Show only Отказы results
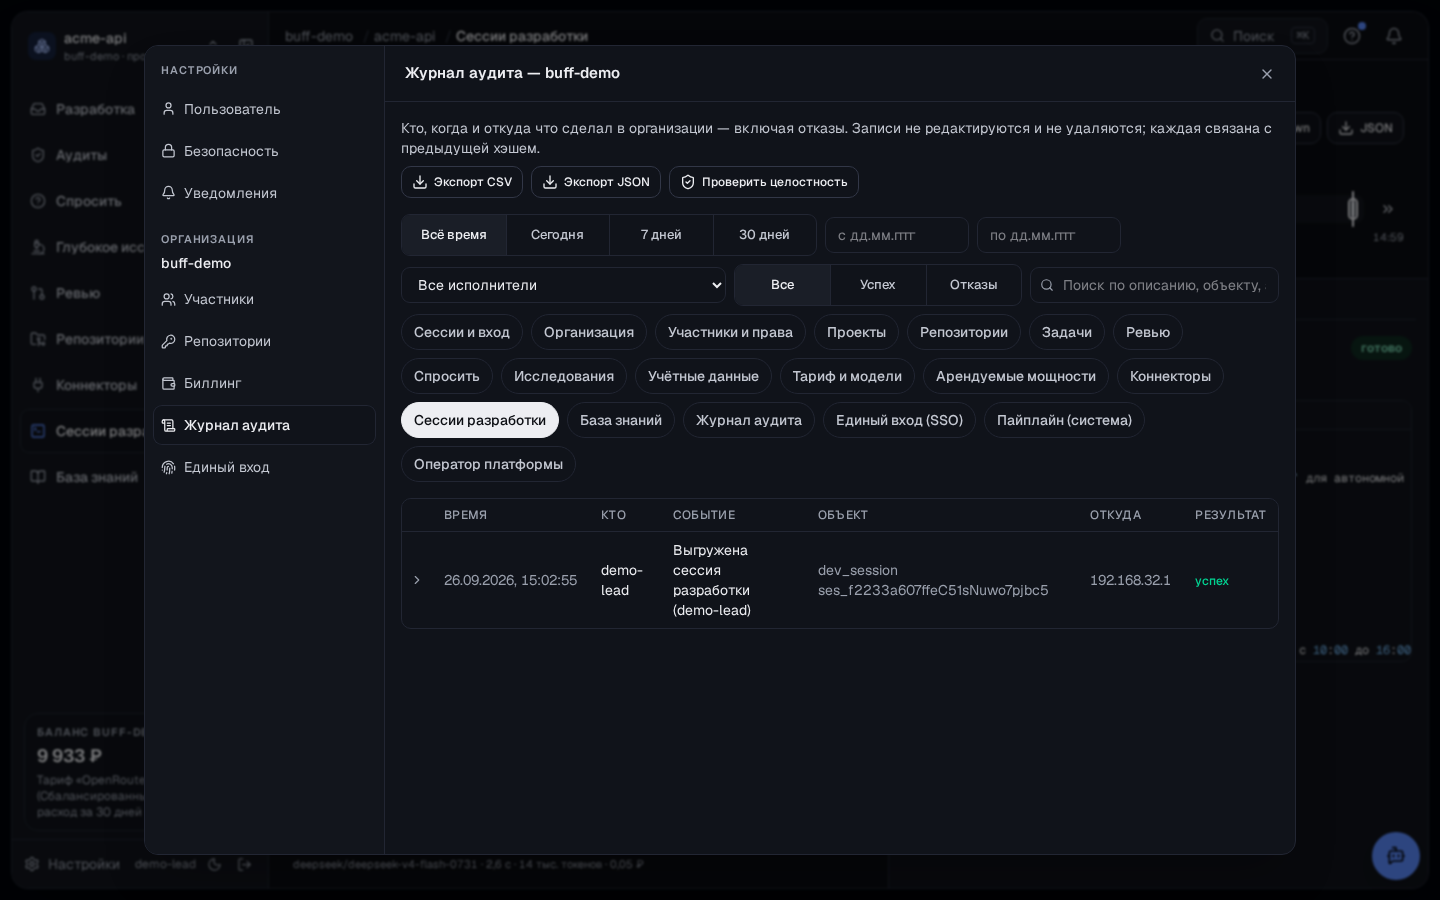The width and height of the screenshot is (1440, 900). pos(974,285)
